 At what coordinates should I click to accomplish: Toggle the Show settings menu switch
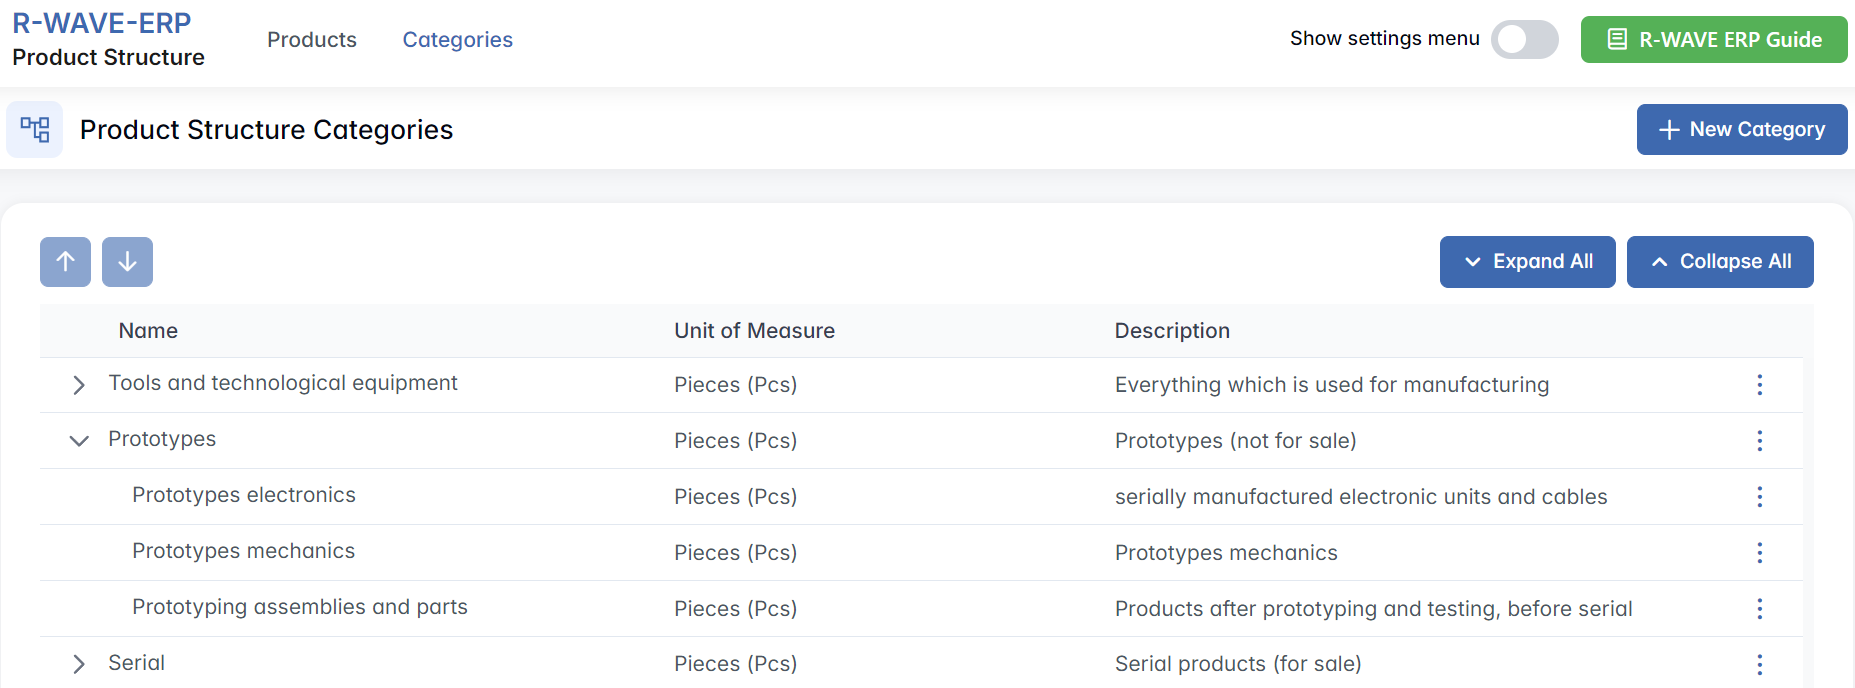1524,40
